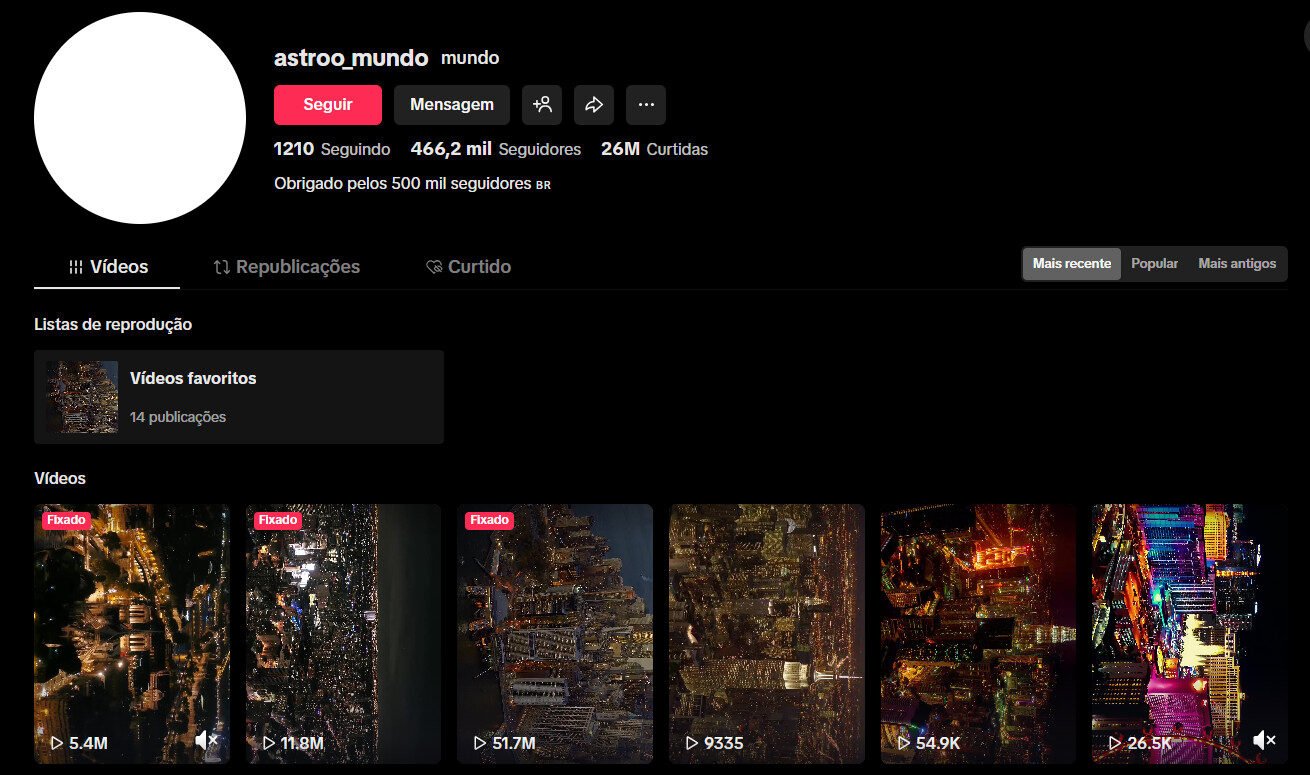Click the repost arrows icon beside Republicações
The height and width of the screenshot is (775, 1310).
[x=222, y=266]
